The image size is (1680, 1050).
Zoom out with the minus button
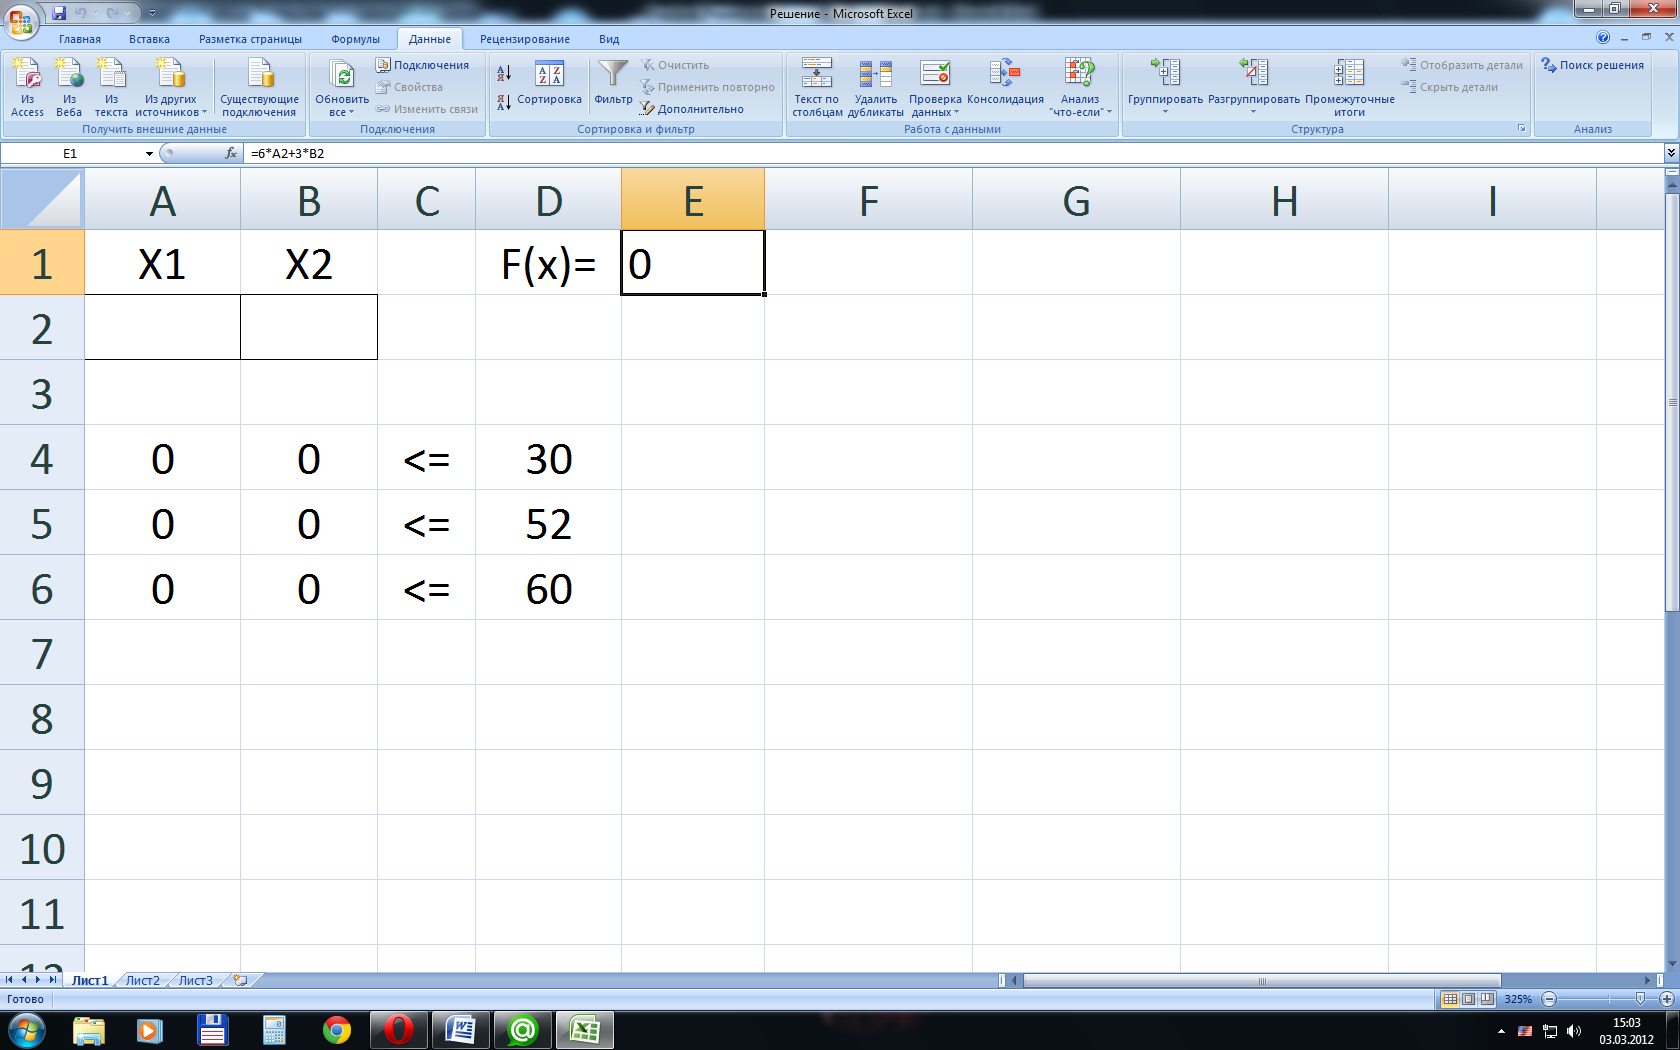coord(1549,999)
